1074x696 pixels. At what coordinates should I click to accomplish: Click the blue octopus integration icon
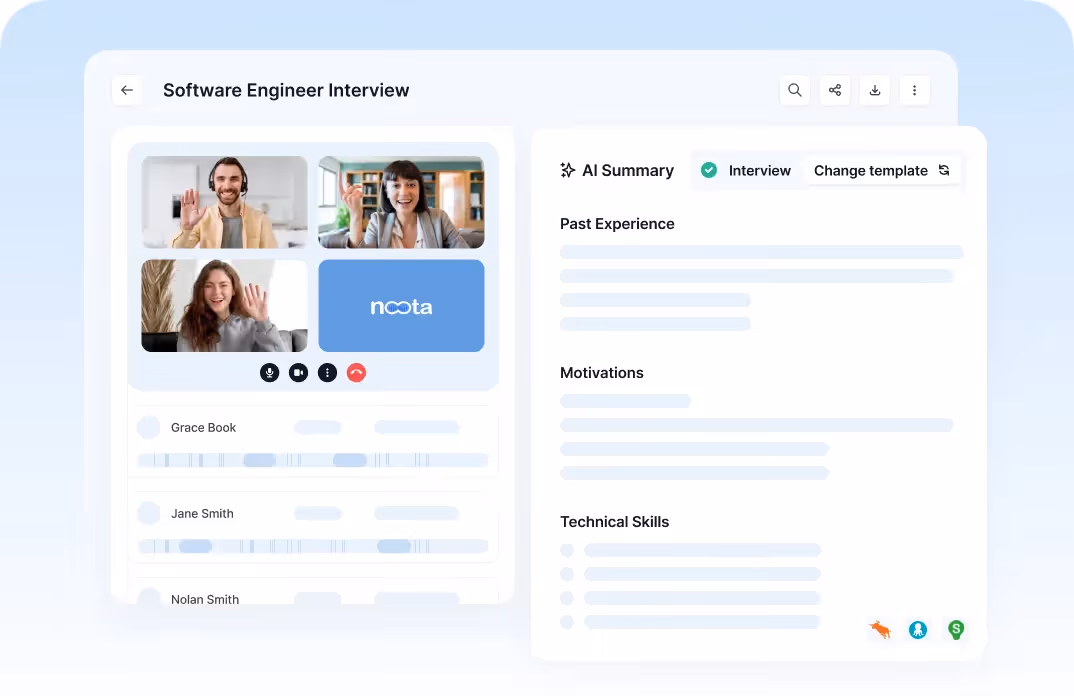(x=918, y=630)
